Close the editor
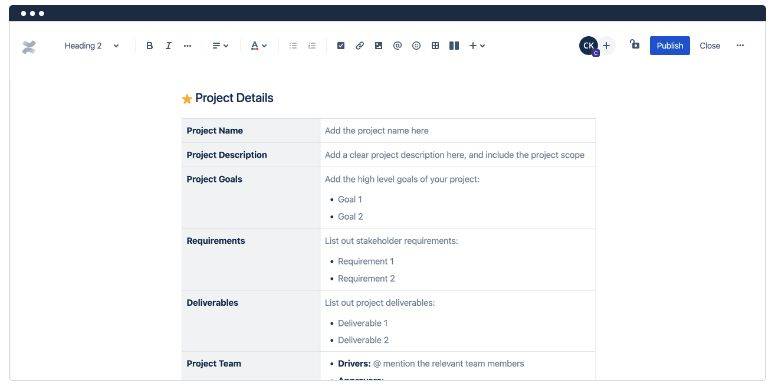This screenshot has width=775, height=387. (x=710, y=45)
